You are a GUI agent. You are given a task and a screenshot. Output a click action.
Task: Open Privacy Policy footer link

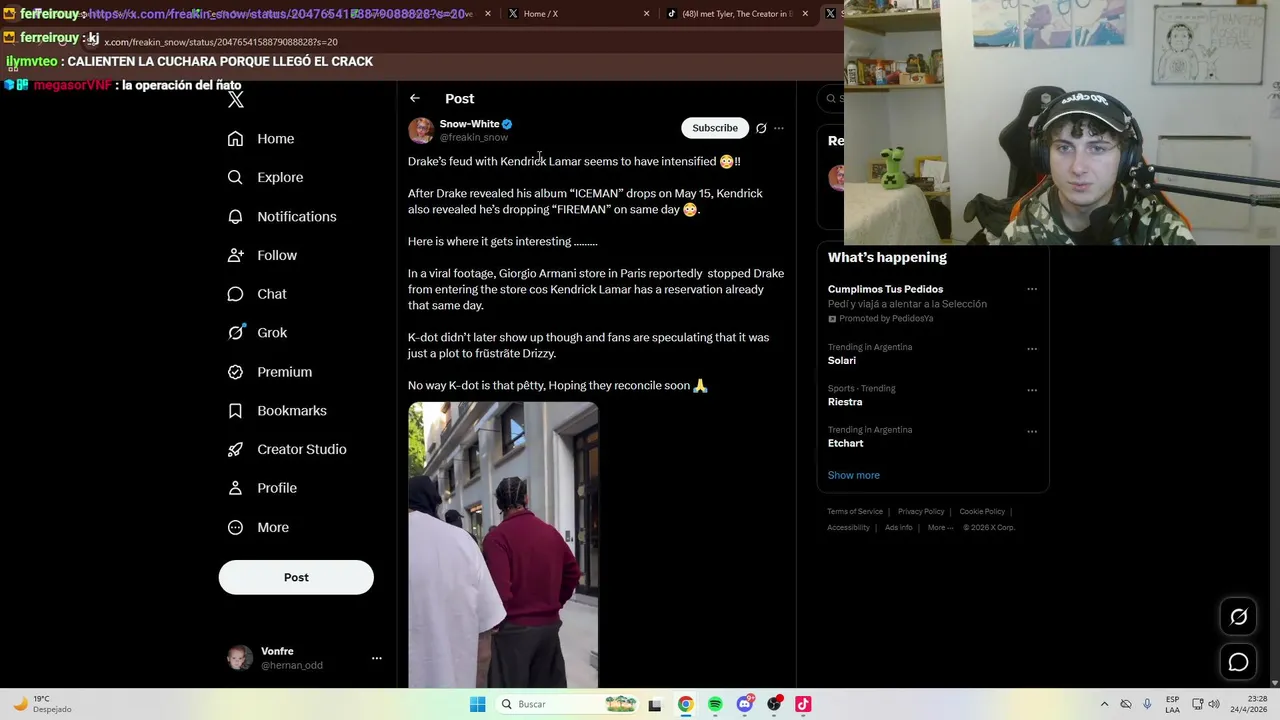[921, 512]
